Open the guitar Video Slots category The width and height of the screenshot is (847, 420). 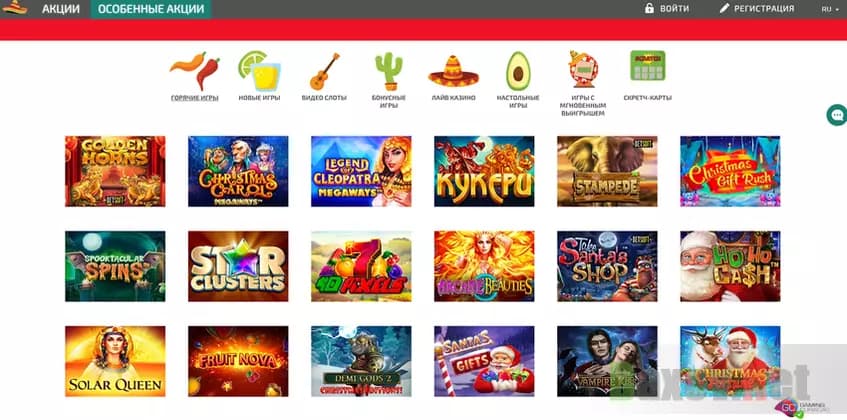pyautogui.click(x=324, y=71)
